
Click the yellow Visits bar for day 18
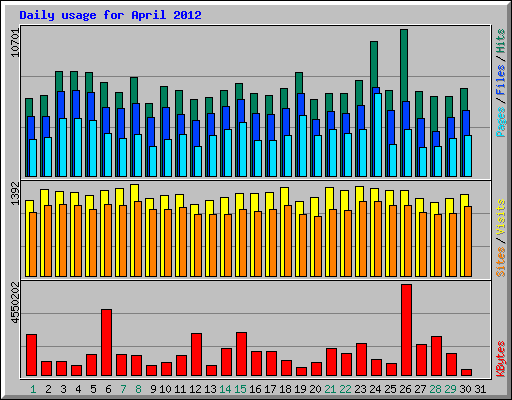coord(285,196)
